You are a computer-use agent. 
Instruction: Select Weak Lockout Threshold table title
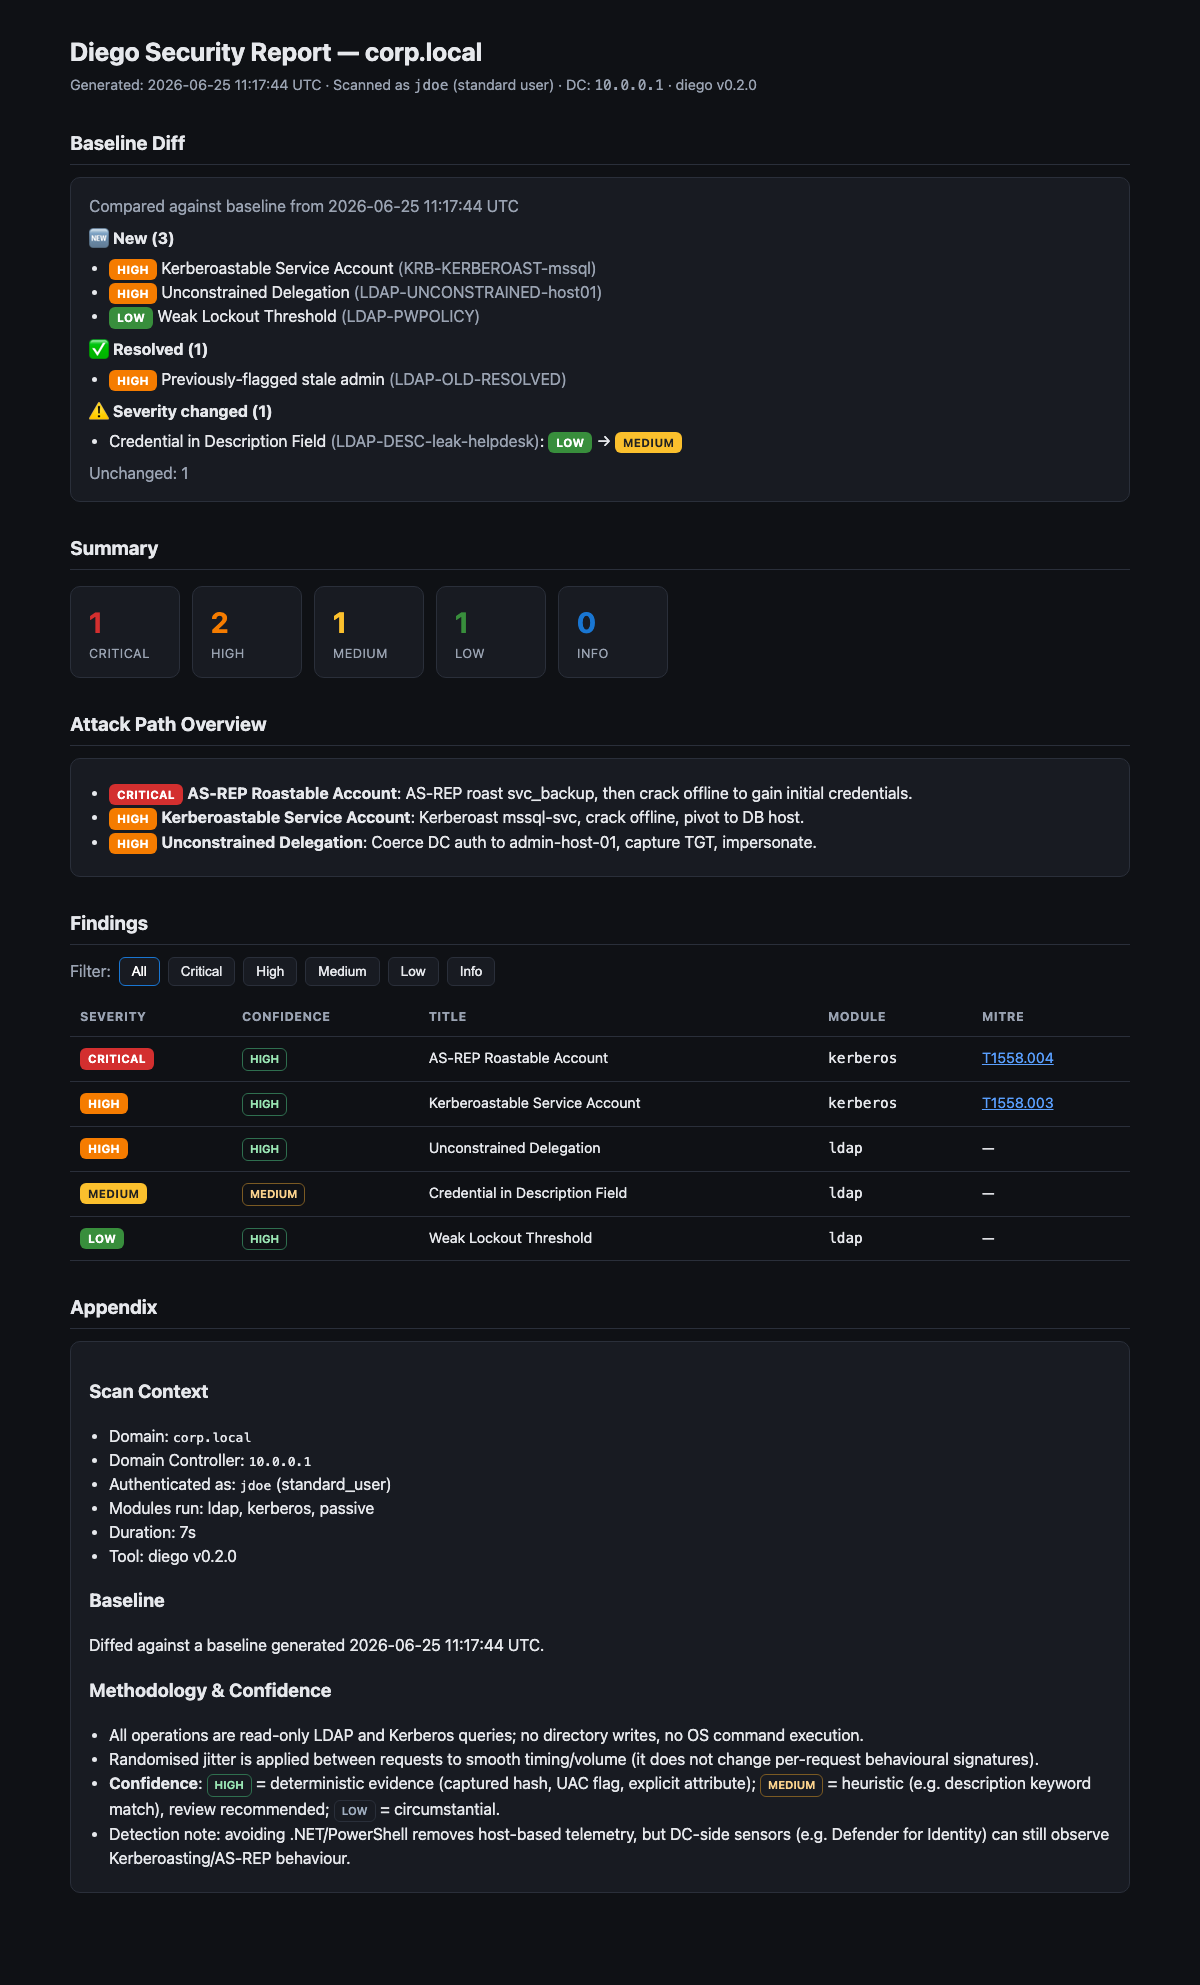point(510,1238)
